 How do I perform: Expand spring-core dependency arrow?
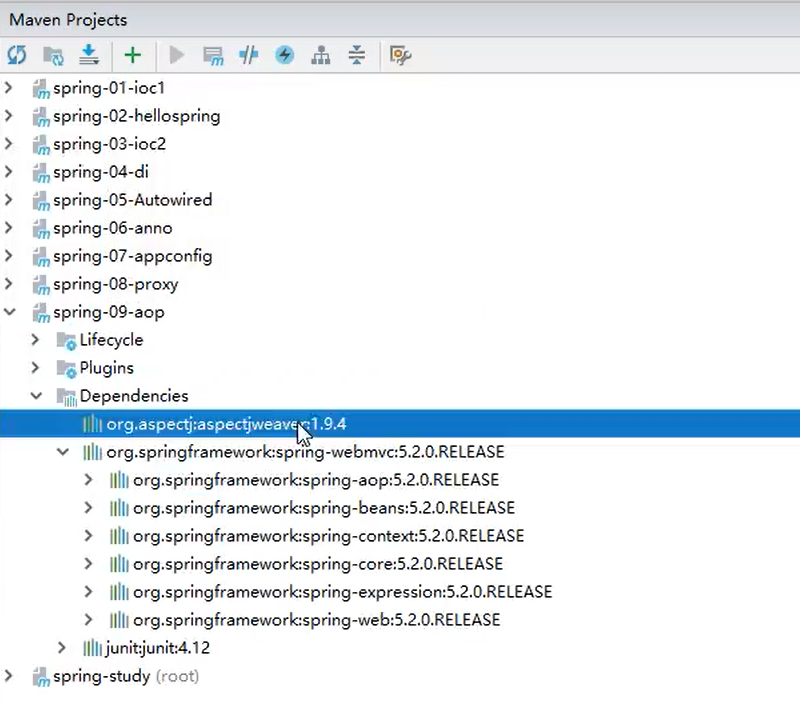(x=88, y=564)
